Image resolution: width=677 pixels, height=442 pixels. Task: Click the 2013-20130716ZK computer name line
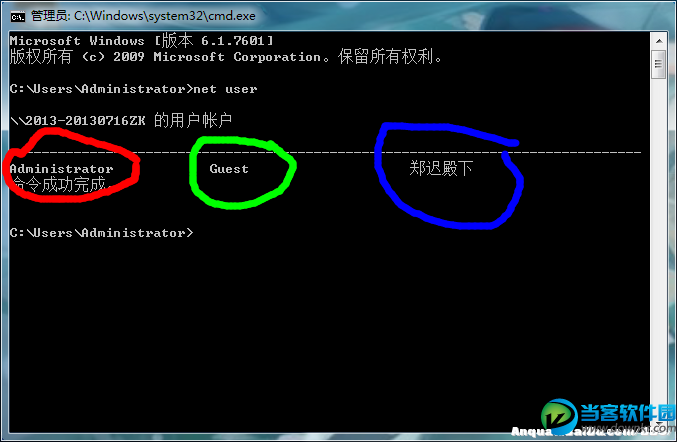tap(121, 120)
